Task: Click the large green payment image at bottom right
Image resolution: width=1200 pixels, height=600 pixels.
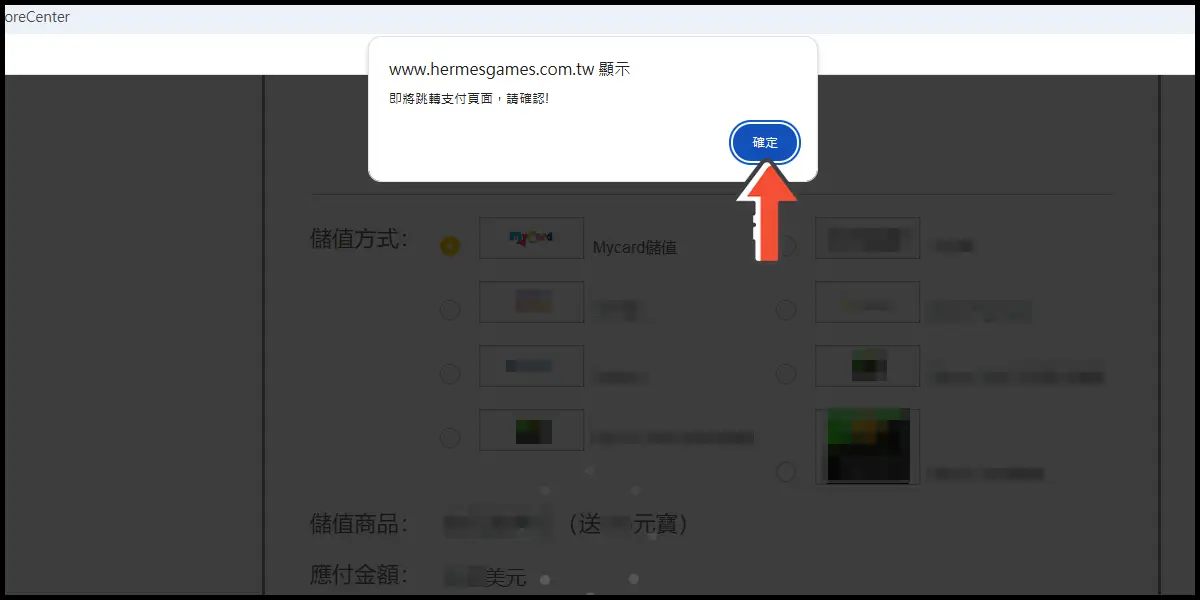Action: (x=867, y=446)
